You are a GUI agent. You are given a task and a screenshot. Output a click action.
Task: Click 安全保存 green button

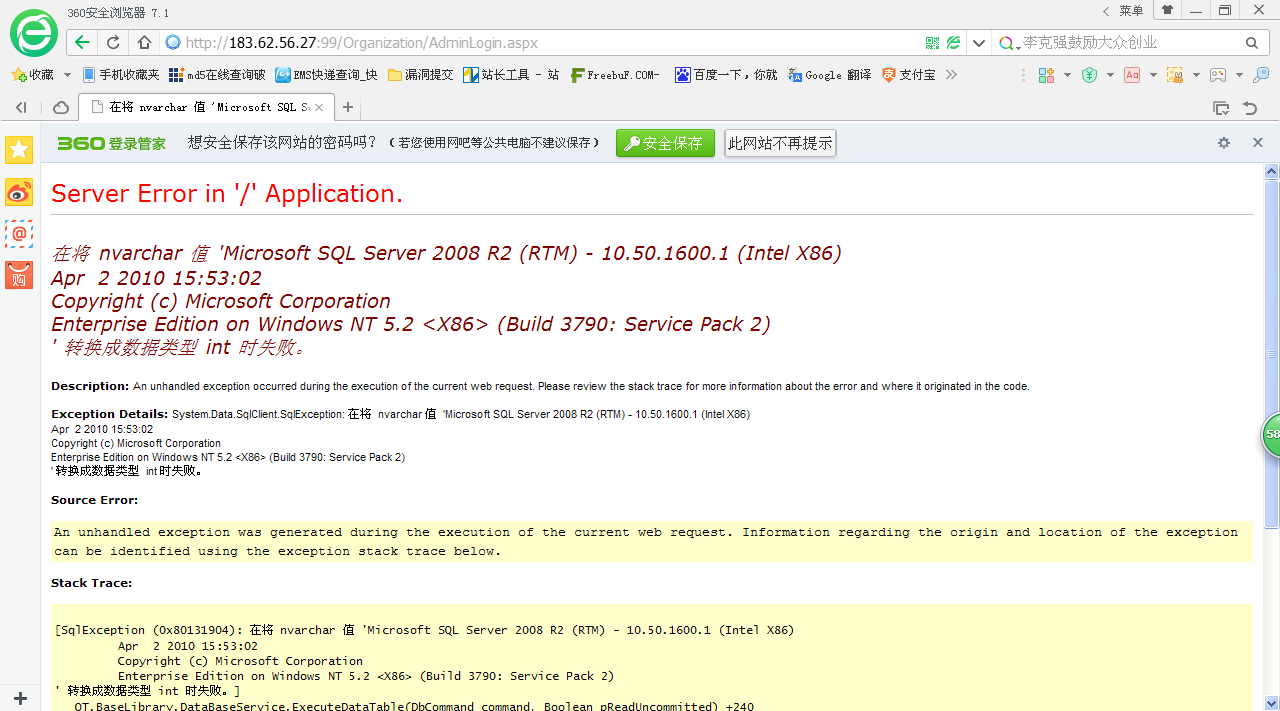665,144
